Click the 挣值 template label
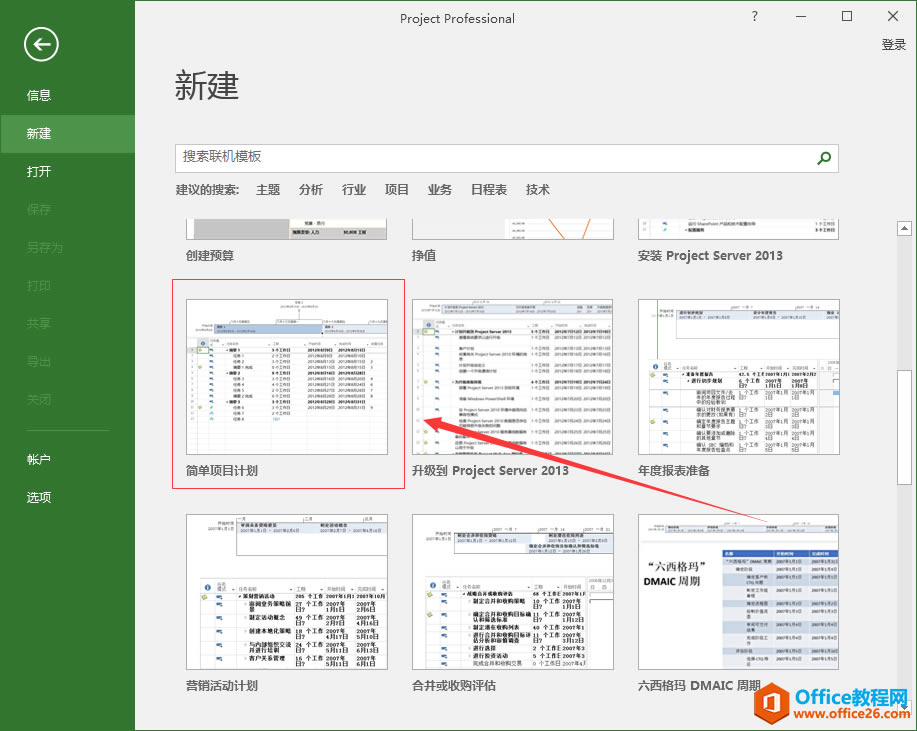The width and height of the screenshot is (917, 731). pos(423,256)
